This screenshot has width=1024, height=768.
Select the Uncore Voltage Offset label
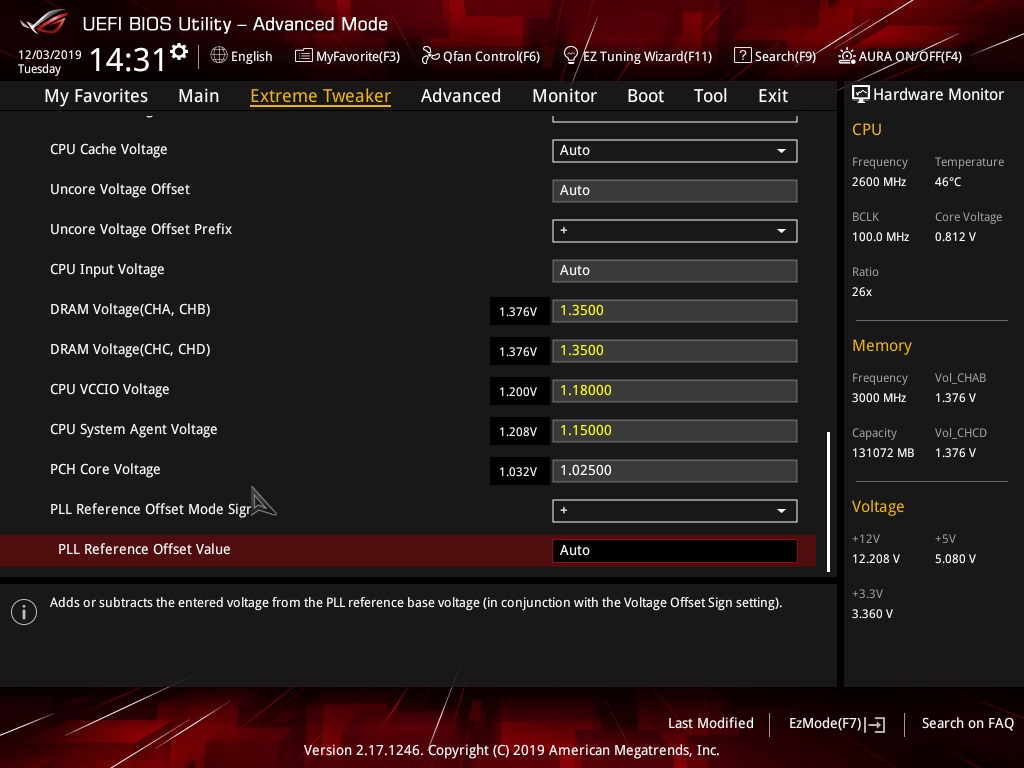point(120,189)
